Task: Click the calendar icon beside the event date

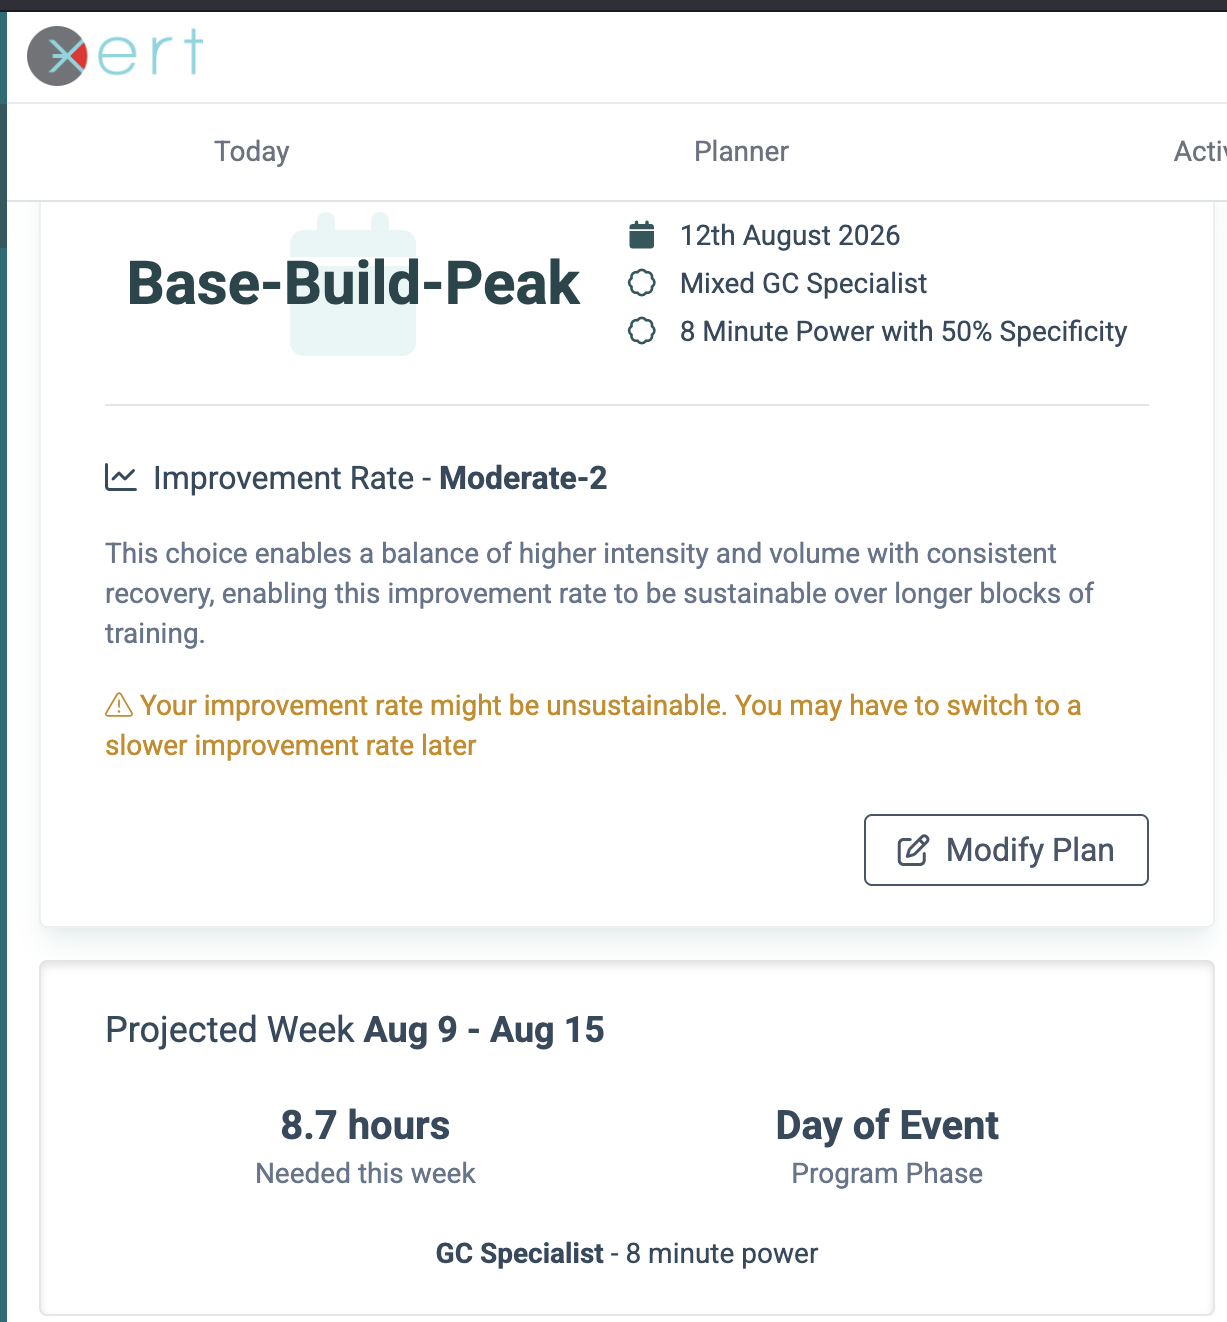Action: [641, 235]
